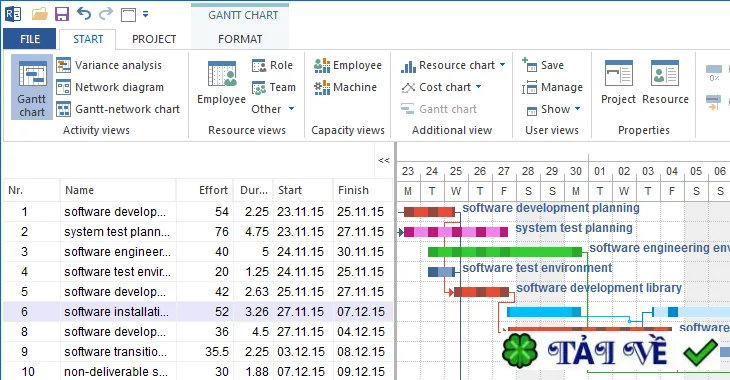Click the Save floppy disk icon

coord(62,14)
